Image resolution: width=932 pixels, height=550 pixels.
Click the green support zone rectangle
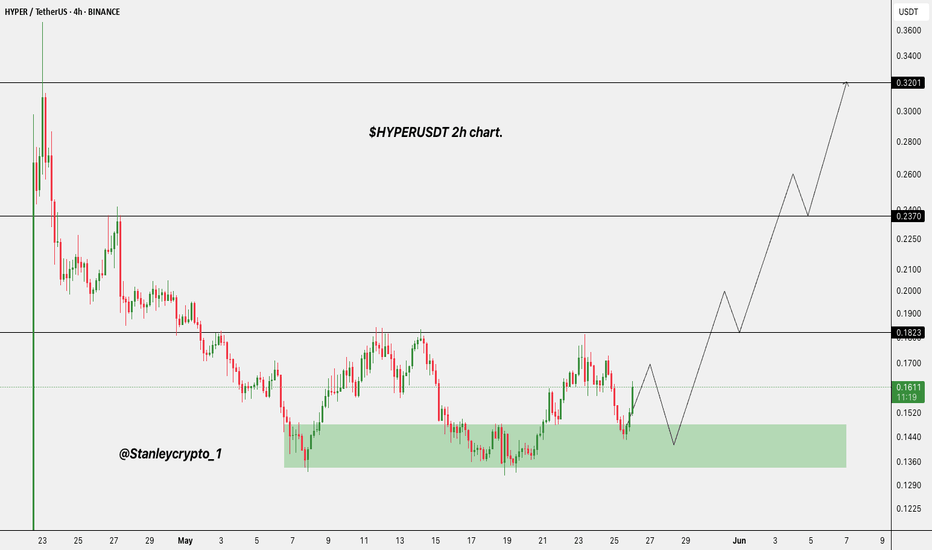coord(565,446)
